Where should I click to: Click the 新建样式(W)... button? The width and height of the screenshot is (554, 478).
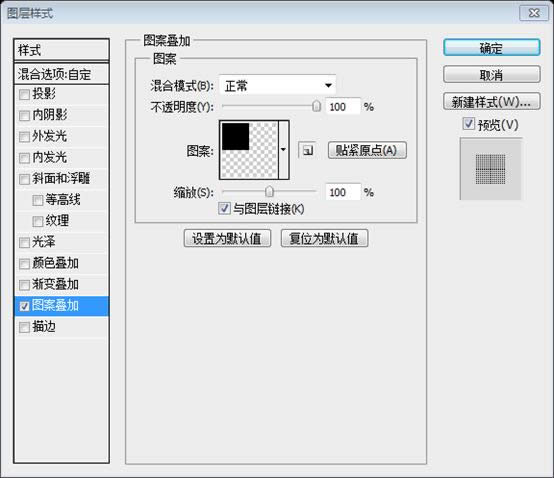tap(491, 102)
